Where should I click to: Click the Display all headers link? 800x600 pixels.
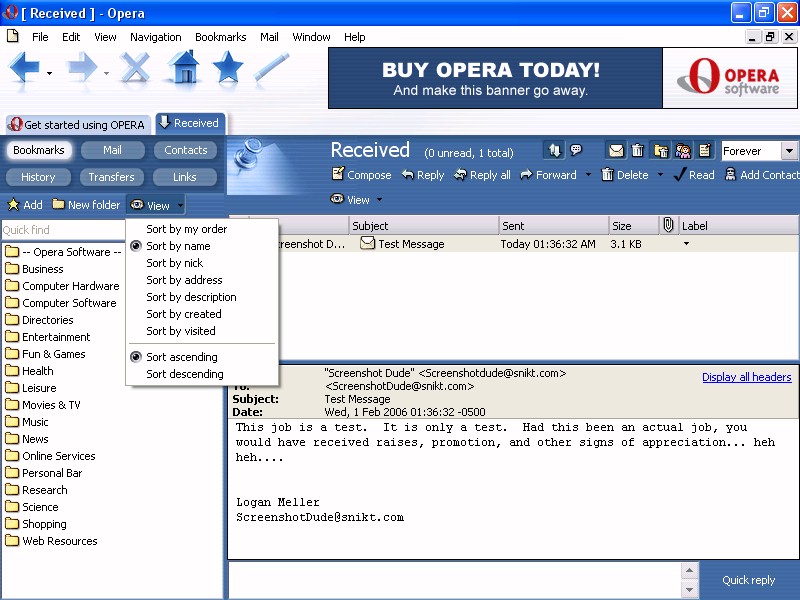coord(746,377)
